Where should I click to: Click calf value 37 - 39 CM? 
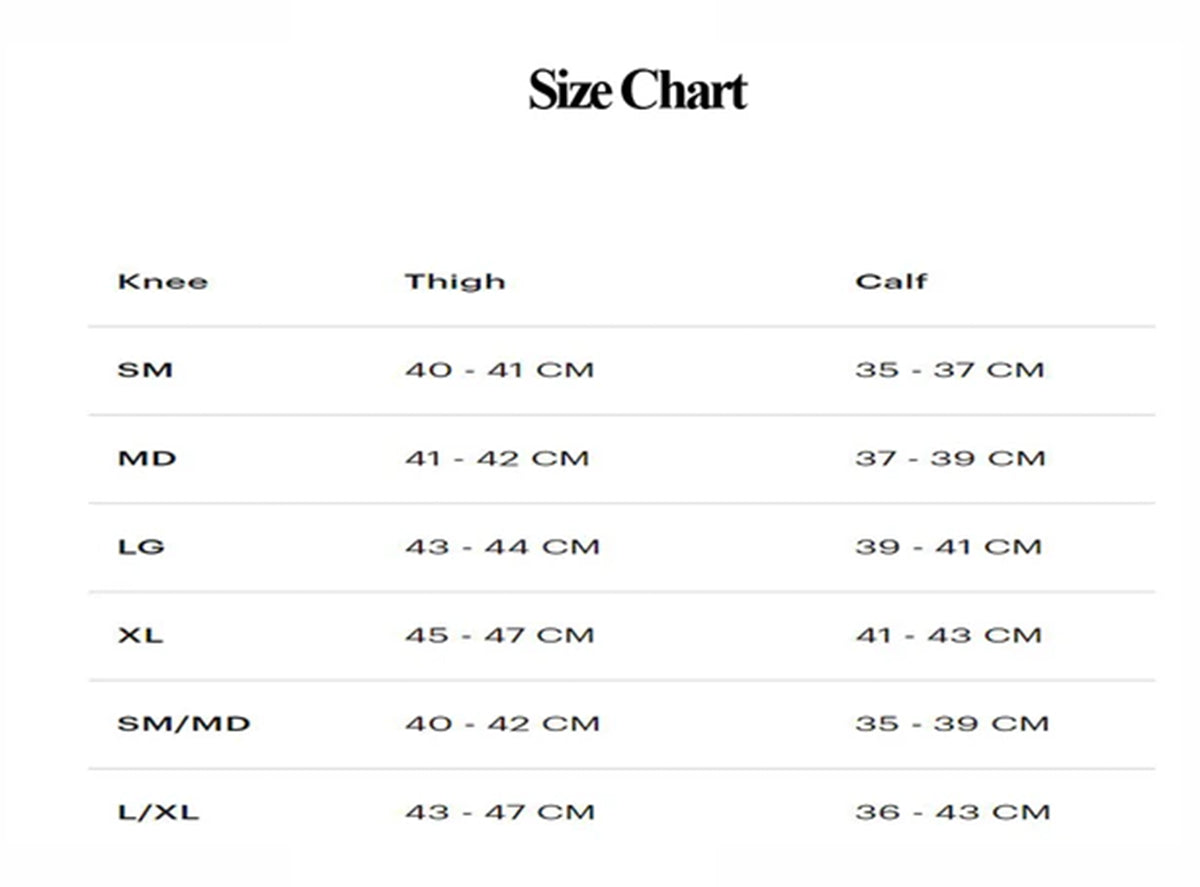(x=949, y=458)
